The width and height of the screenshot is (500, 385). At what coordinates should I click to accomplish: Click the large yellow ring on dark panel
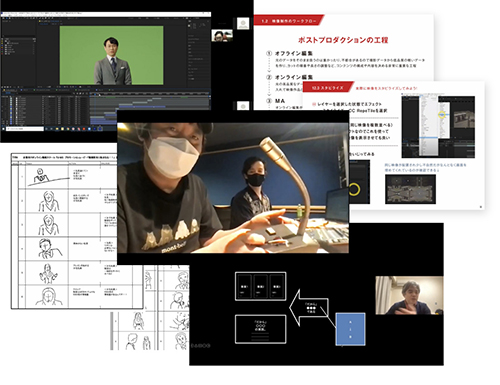point(354,190)
